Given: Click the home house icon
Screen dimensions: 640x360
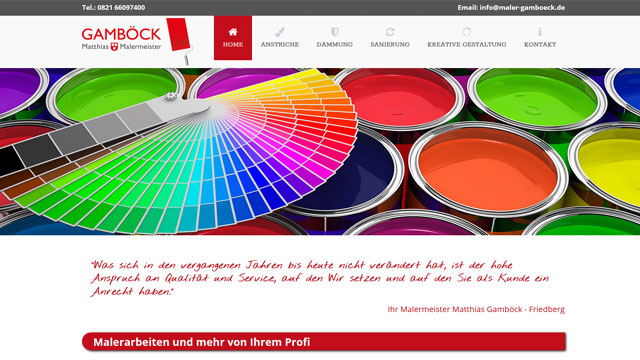Looking at the screenshot, I should click(x=233, y=32).
